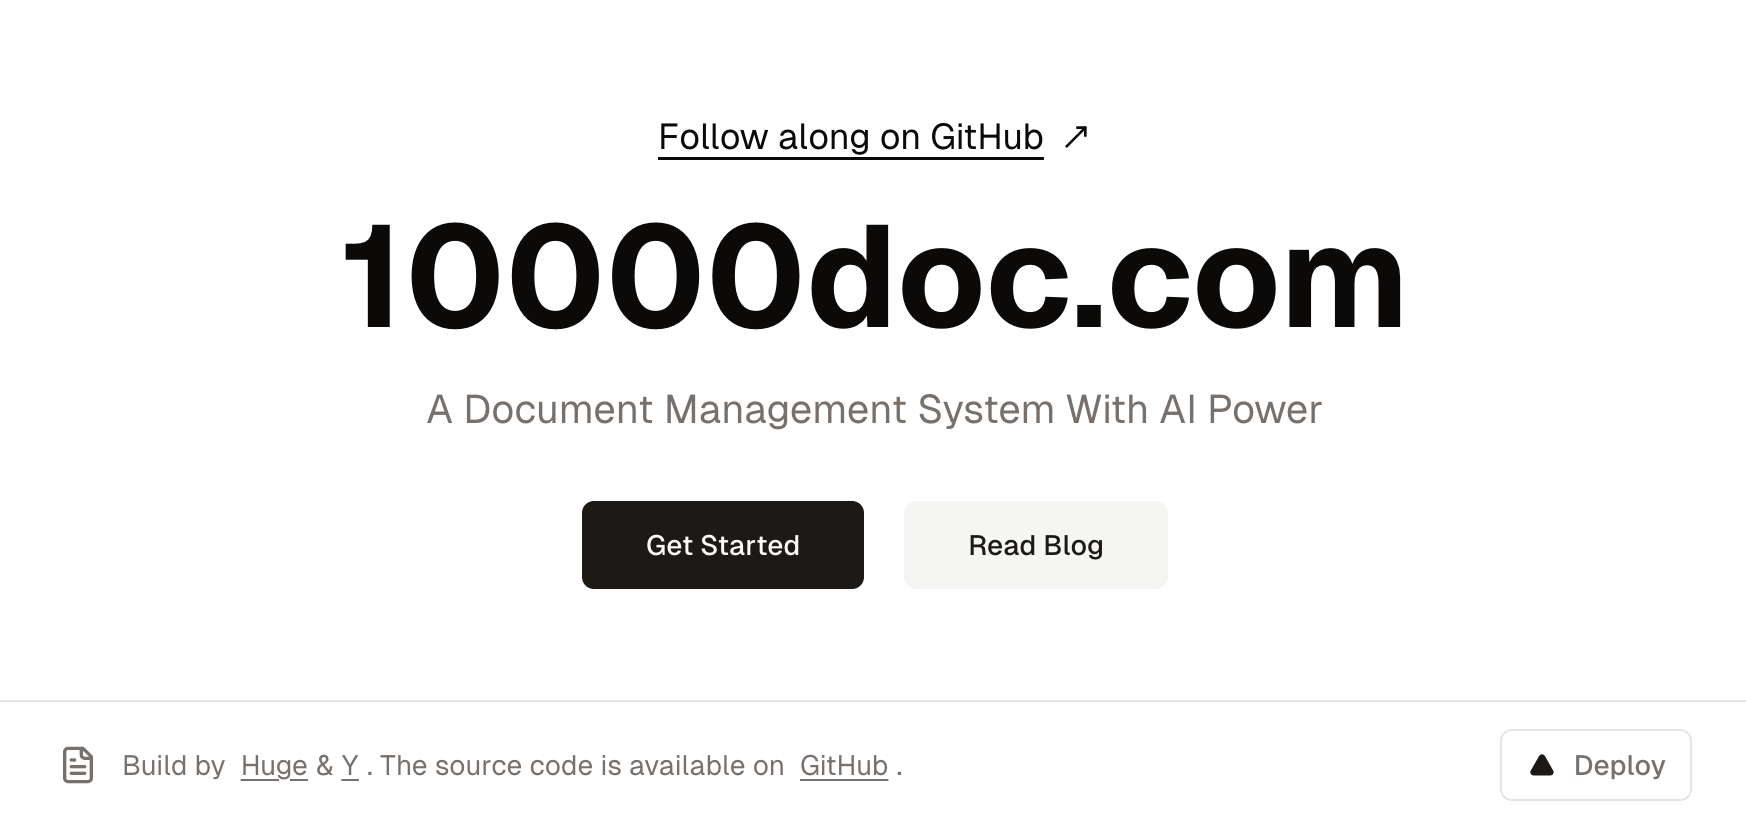Follow the footer GitHub source code link
Image resolution: width=1746 pixels, height=816 pixels.
844,766
